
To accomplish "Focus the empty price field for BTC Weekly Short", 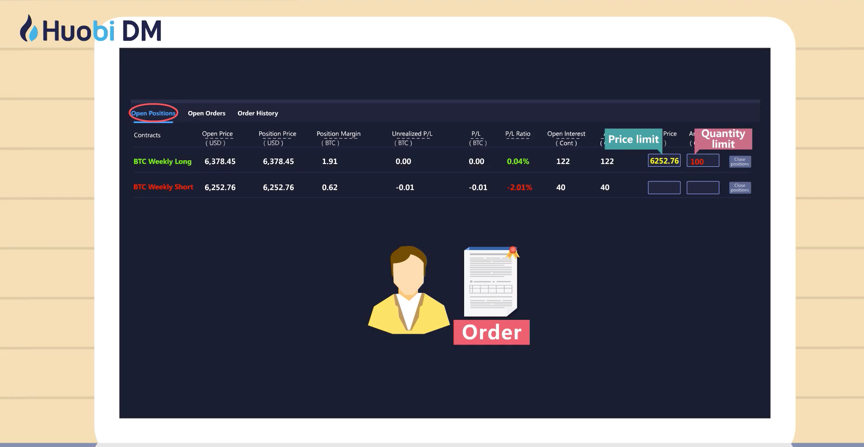I will point(664,187).
